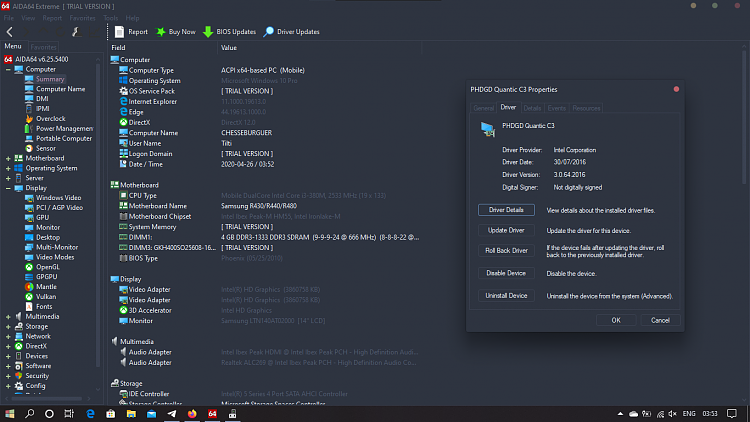Screen dimensions: 750x422
Task: Open Overclock in the Computer tree
Action: click(x=50, y=119)
